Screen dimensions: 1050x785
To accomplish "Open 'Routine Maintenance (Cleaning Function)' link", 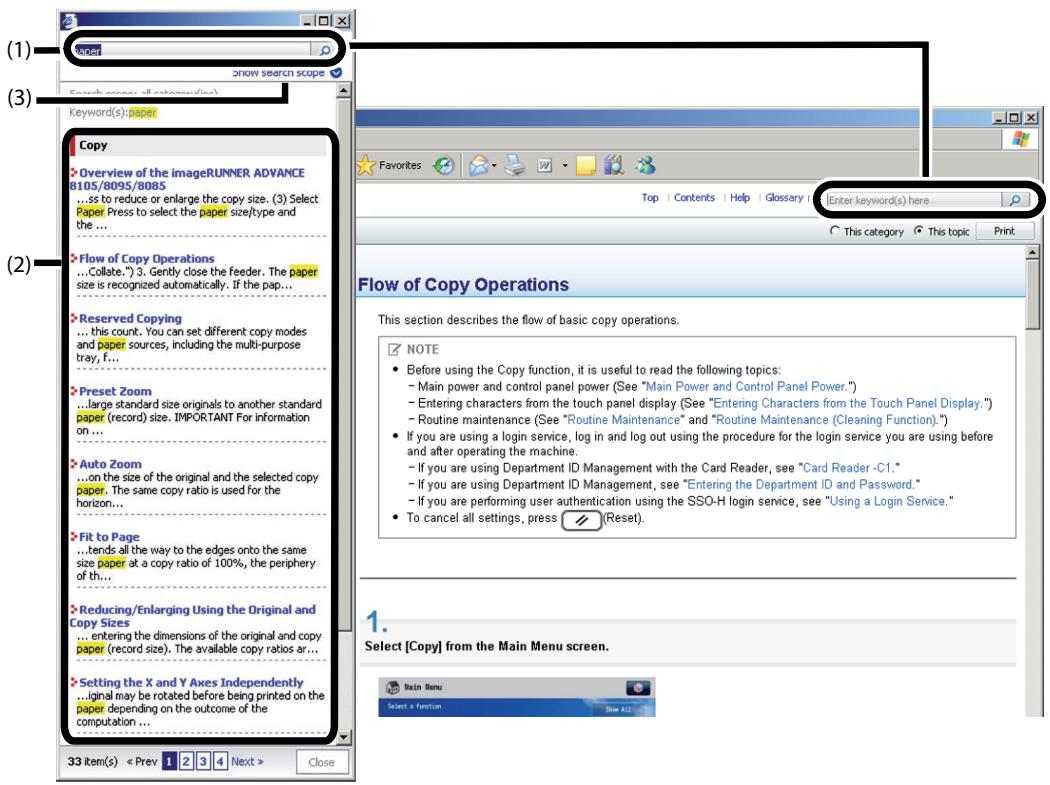I will [828, 420].
